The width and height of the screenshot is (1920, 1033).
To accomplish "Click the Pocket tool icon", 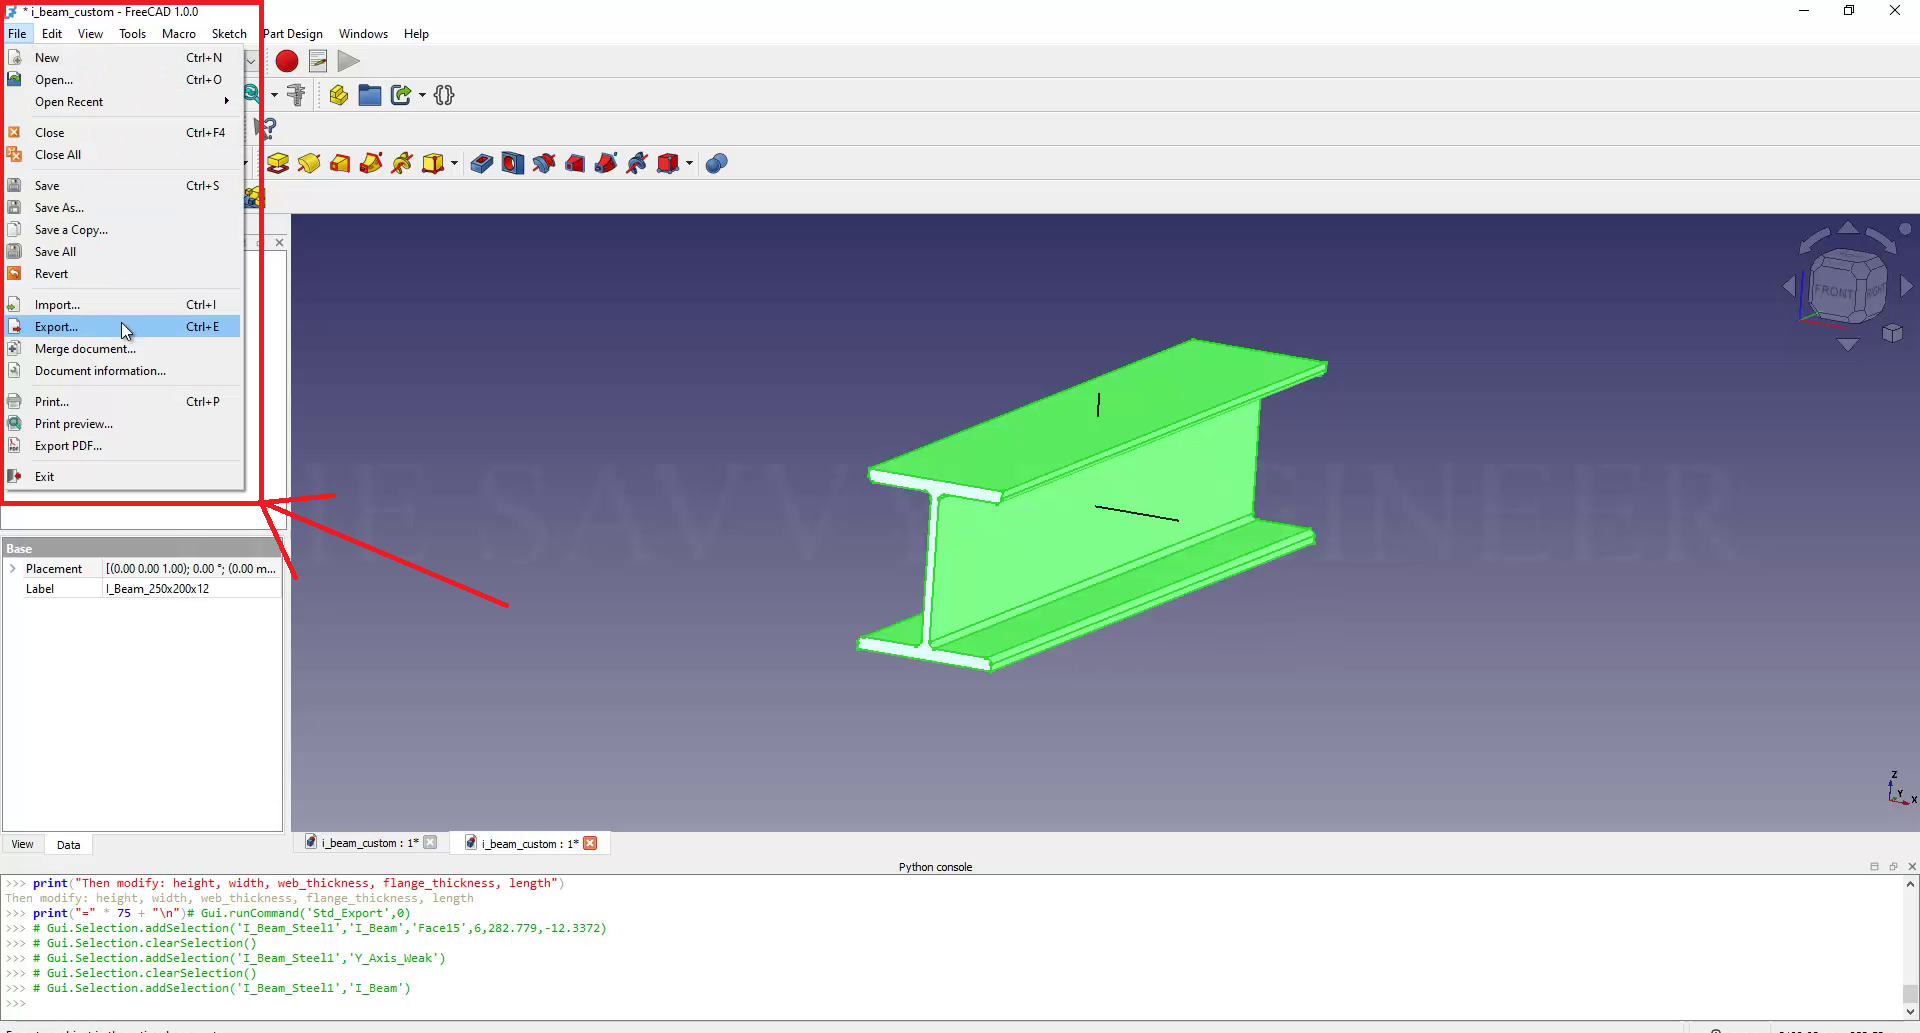I will (x=482, y=163).
